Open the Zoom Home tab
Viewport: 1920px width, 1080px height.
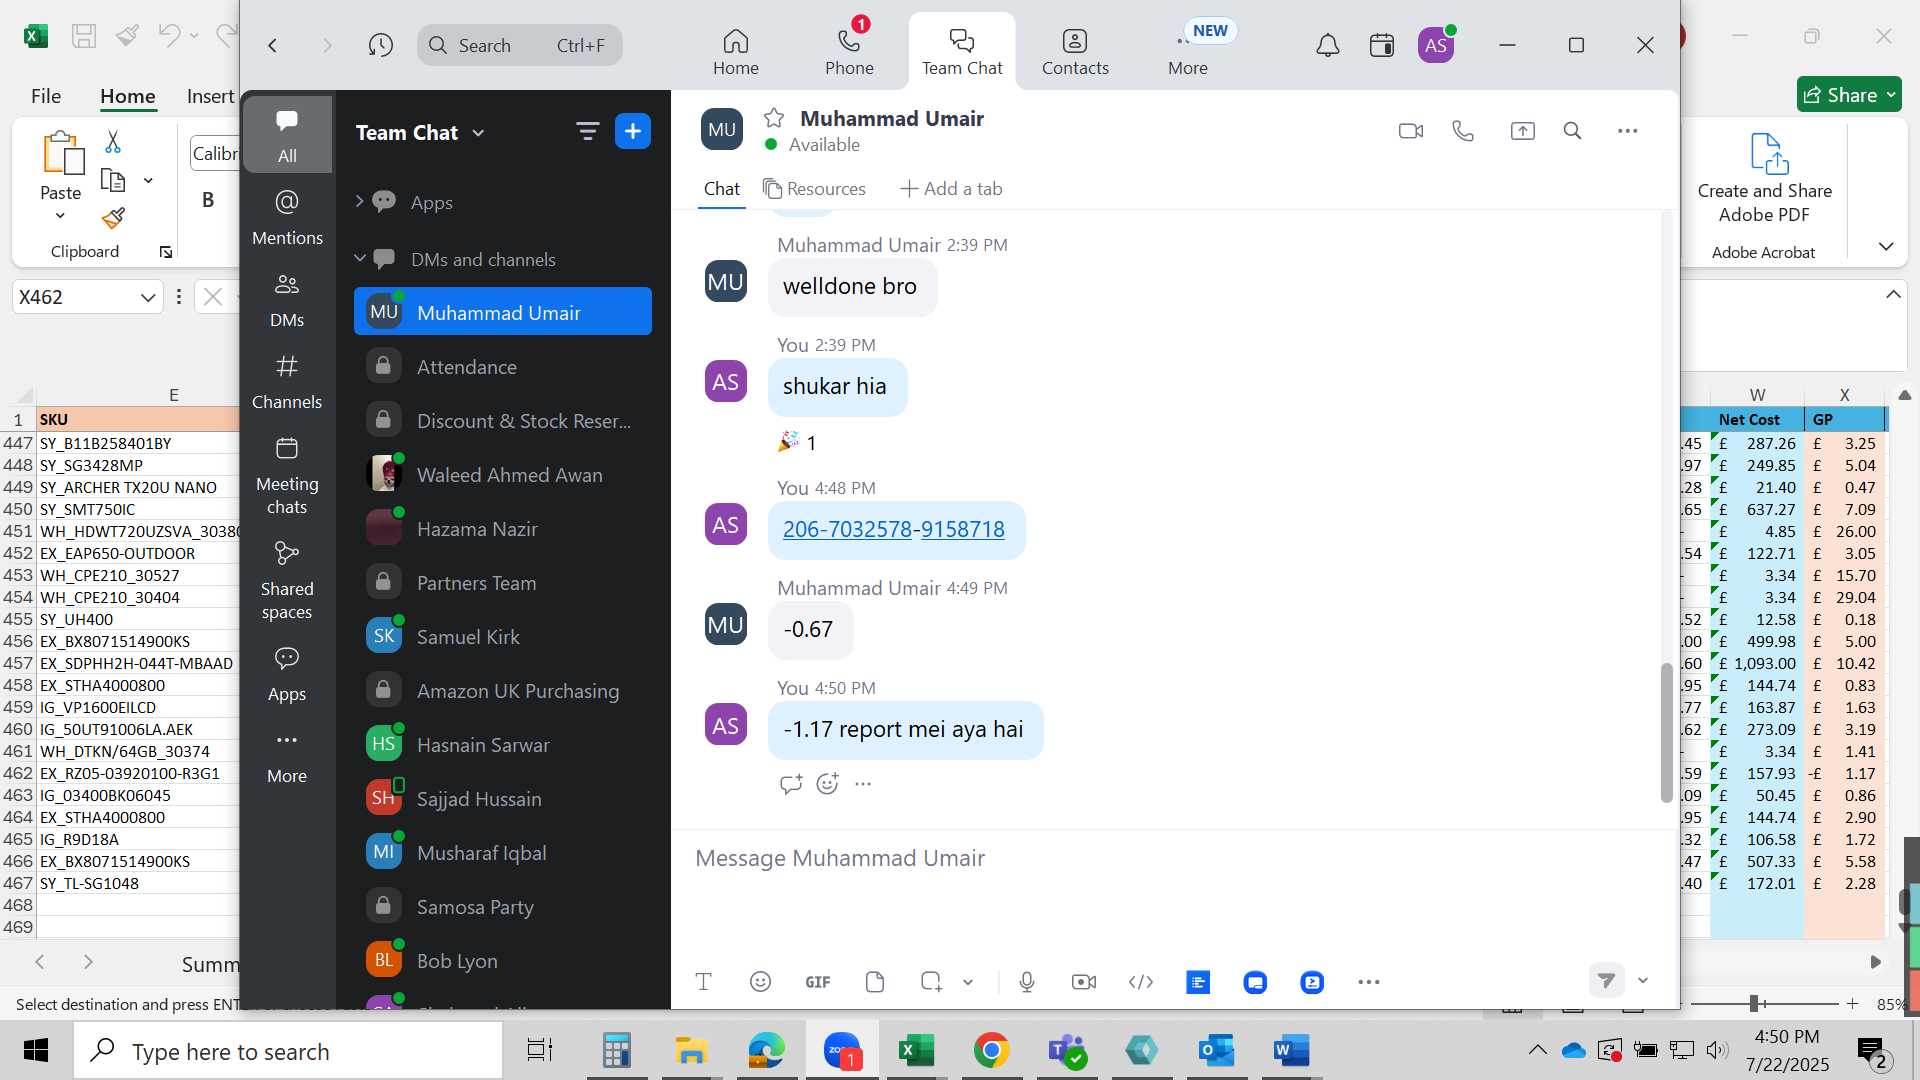tap(735, 52)
